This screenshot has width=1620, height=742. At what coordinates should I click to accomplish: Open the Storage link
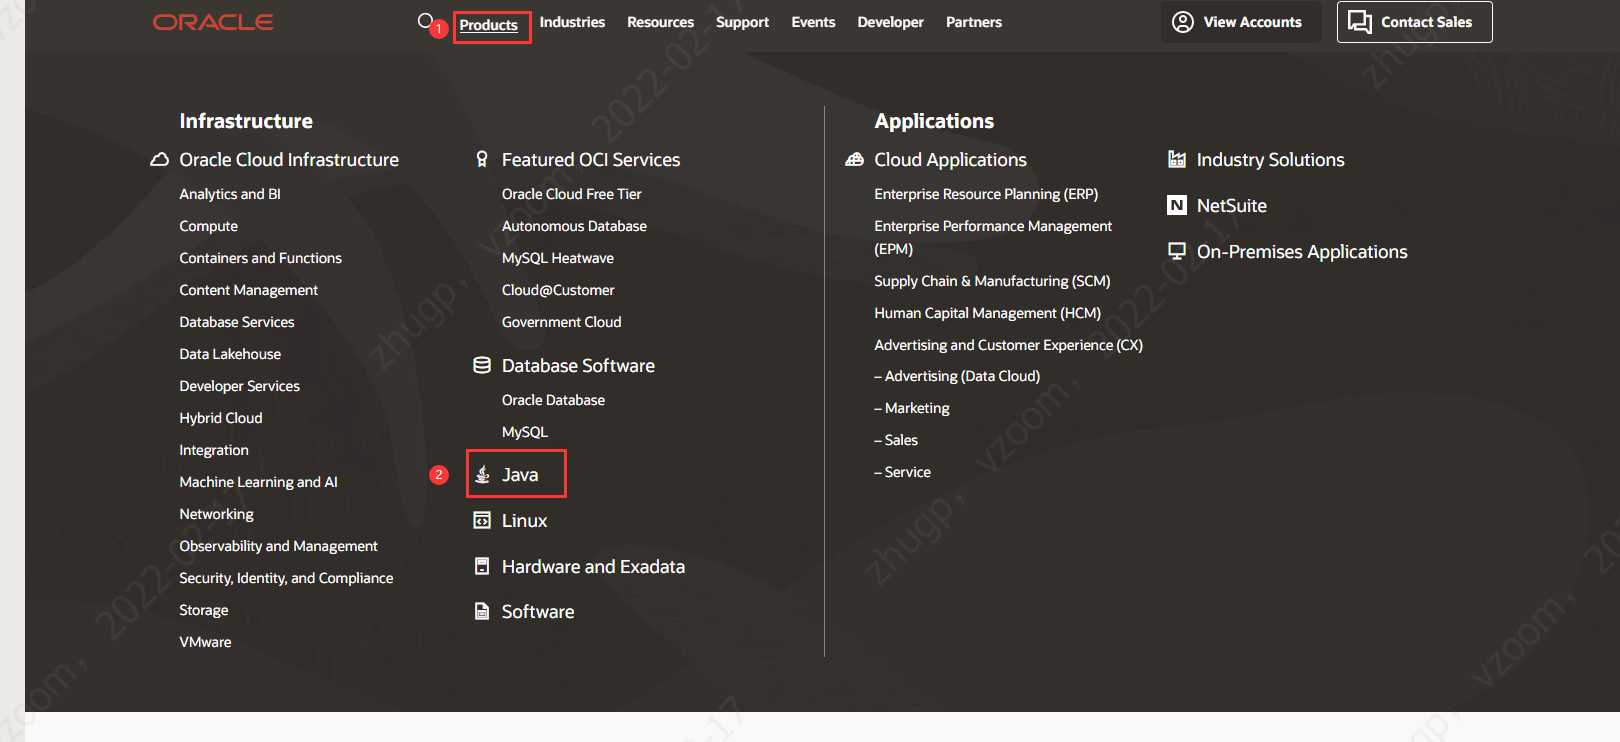(204, 610)
